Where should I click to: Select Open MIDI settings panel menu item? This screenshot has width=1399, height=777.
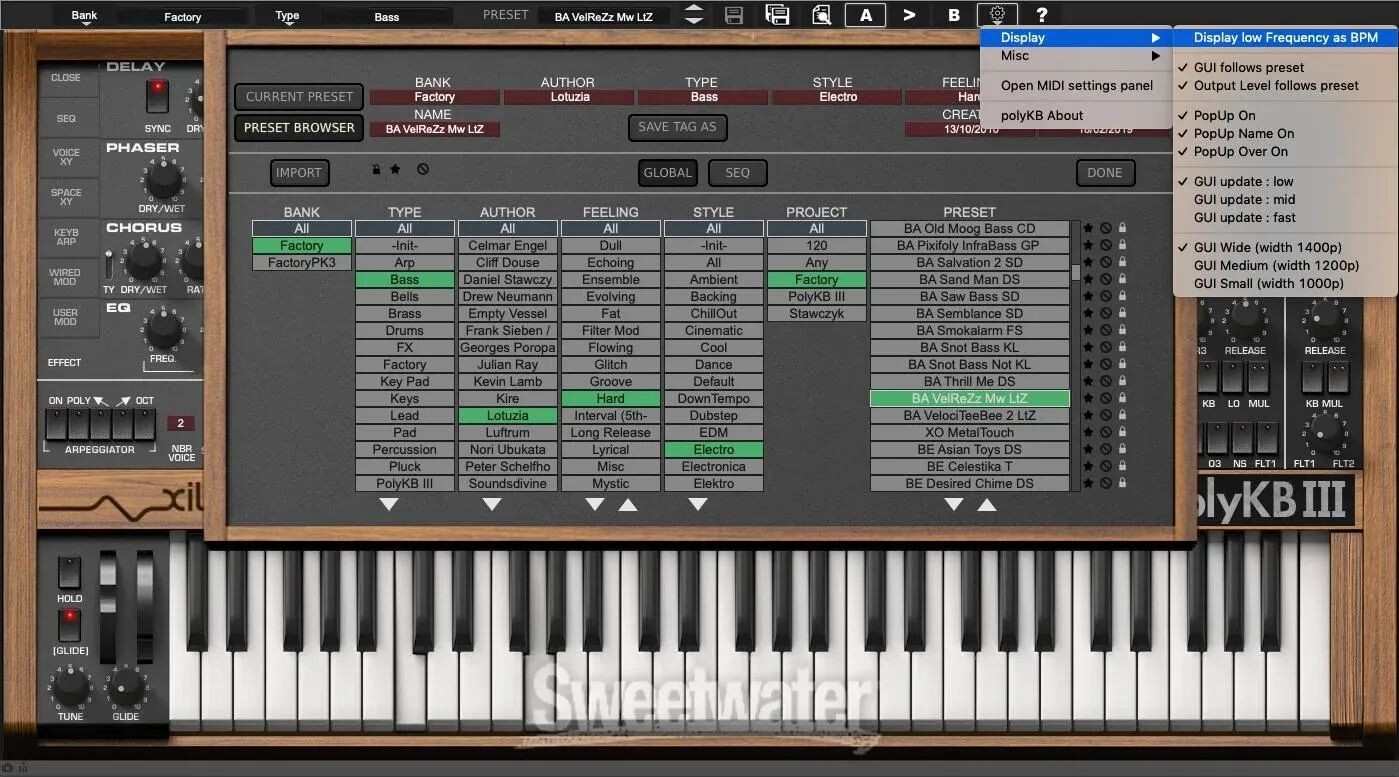pos(1076,86)
